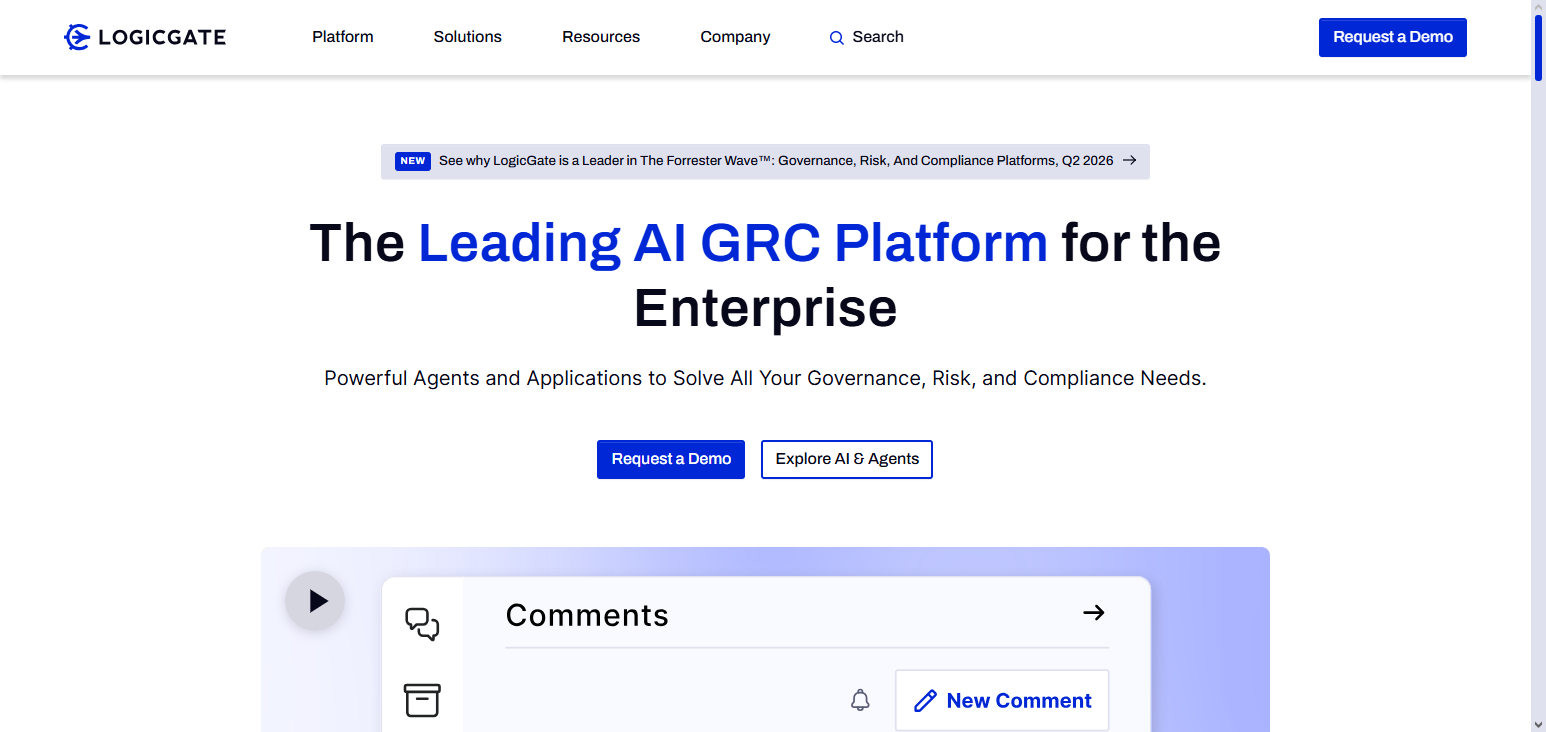Screen dimensions: 1546x732
Task: Open the Platform menu
Action: pos(343,37)
